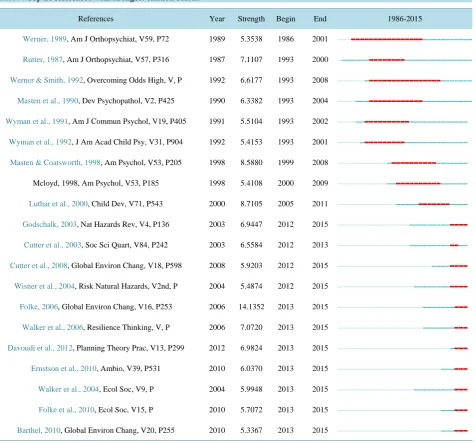Follow the Ernstson et al., 2010 link
476x443 pixels.
click(64, 369)
